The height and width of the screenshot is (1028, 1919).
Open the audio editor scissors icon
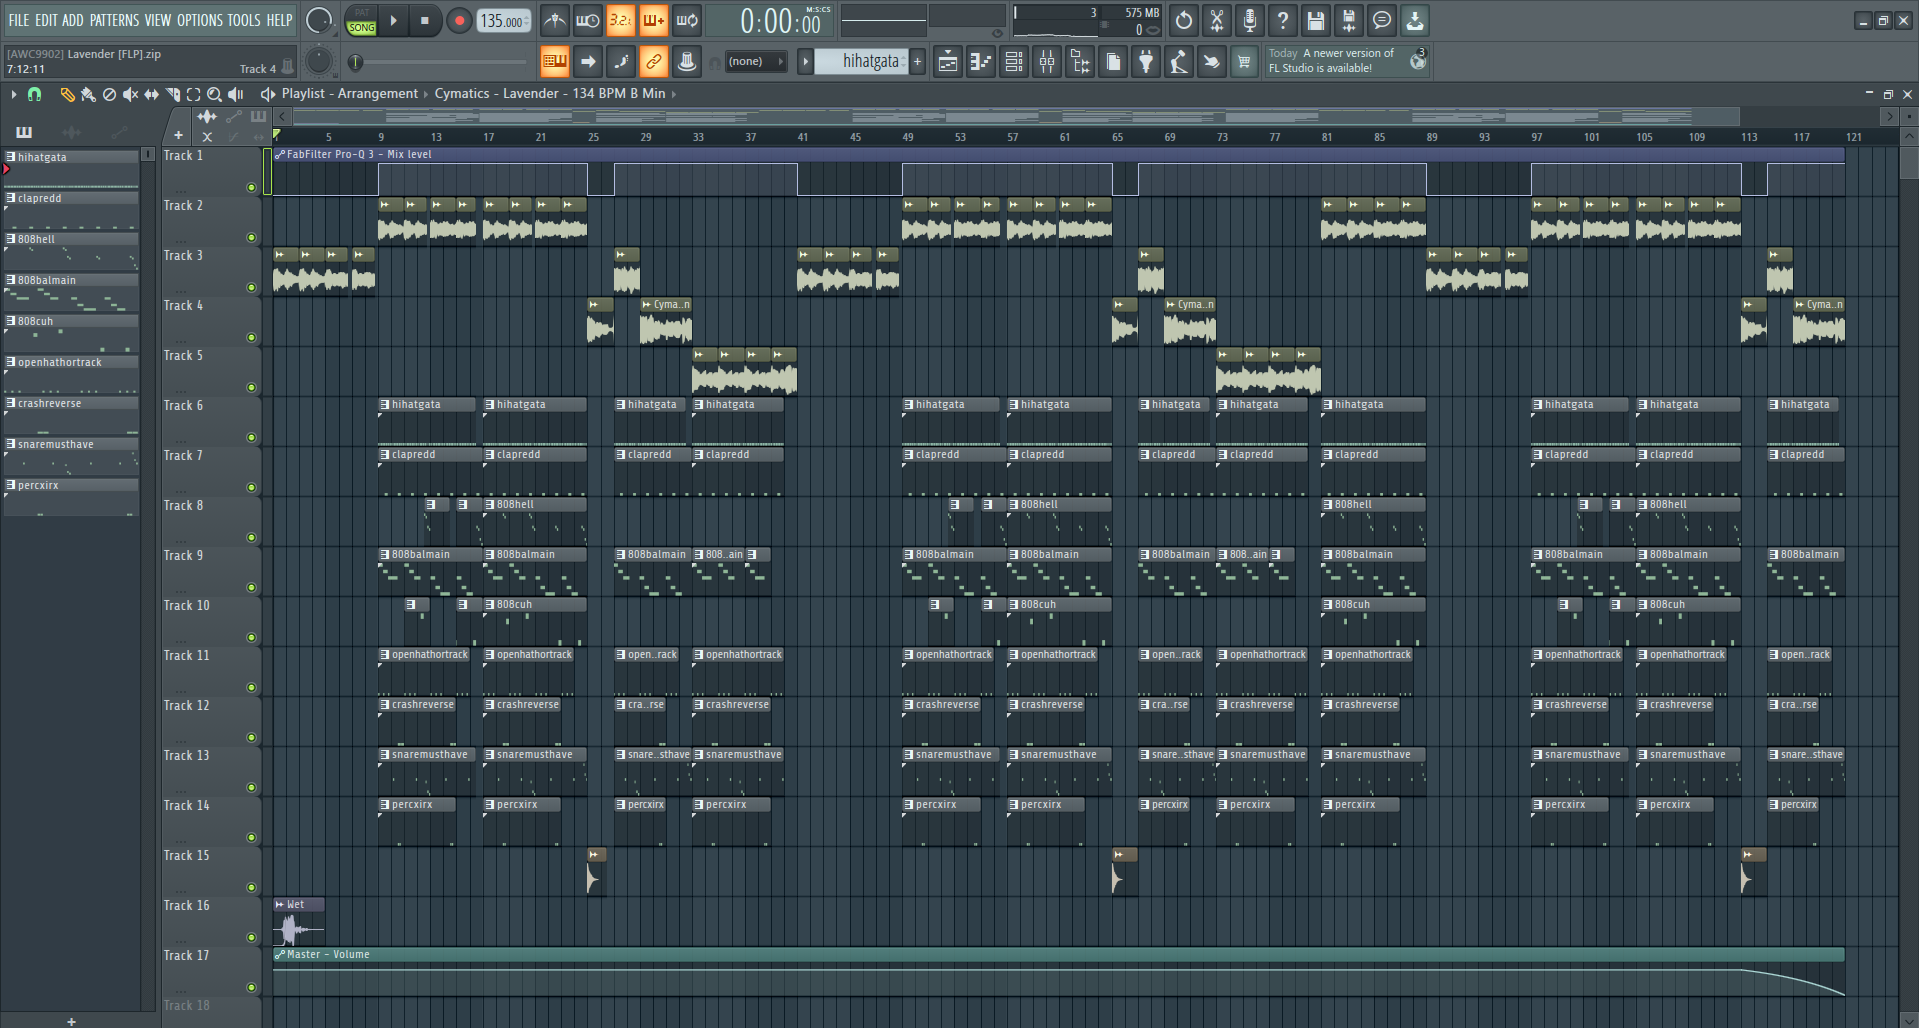tap(1217, 20)
